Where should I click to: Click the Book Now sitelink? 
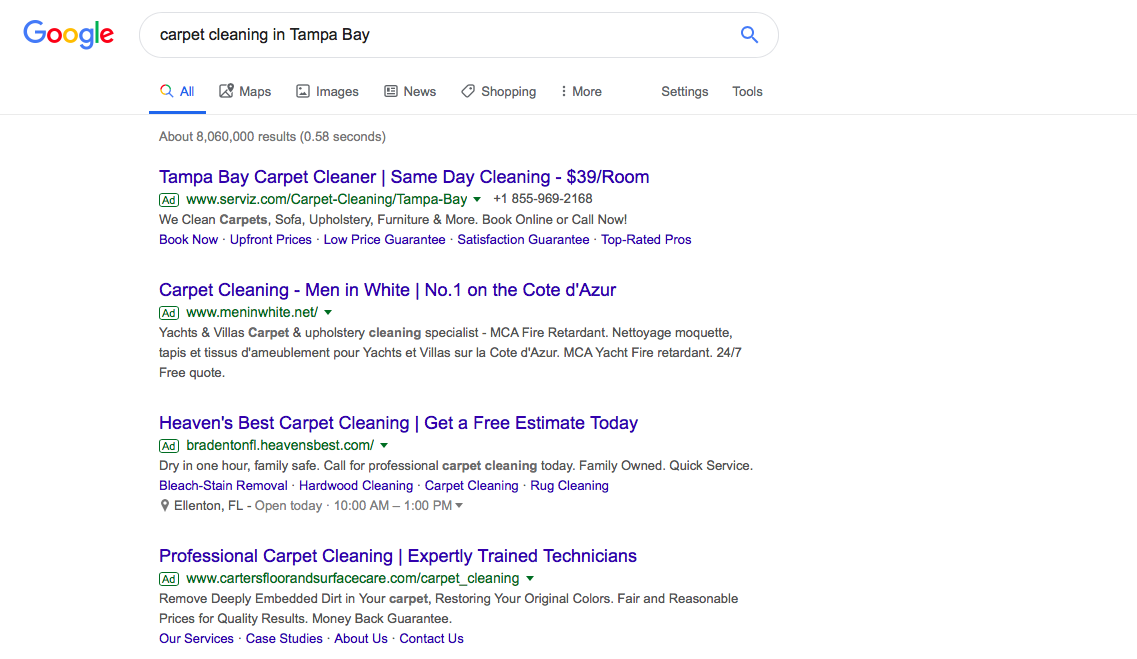[189, 239]
